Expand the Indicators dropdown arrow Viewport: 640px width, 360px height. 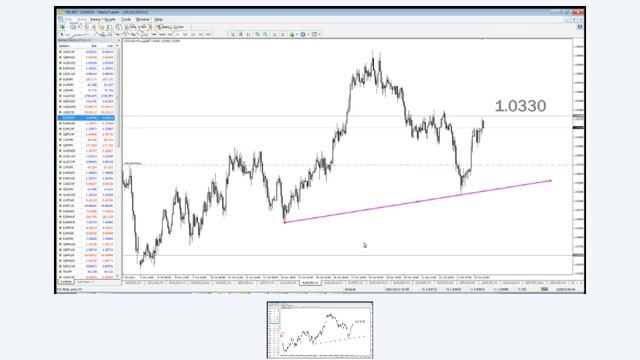(297, 35)
